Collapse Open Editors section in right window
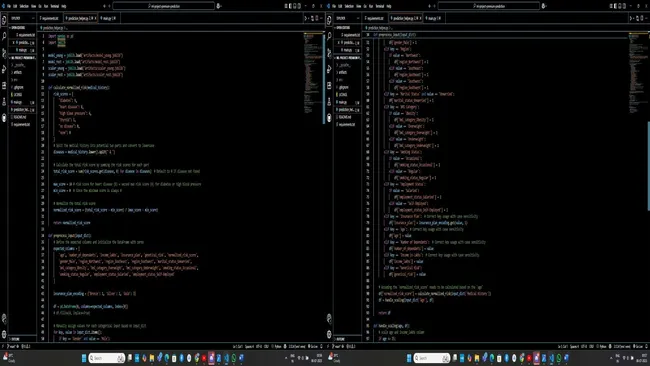 pyautogui.click(x=347, y=27)
